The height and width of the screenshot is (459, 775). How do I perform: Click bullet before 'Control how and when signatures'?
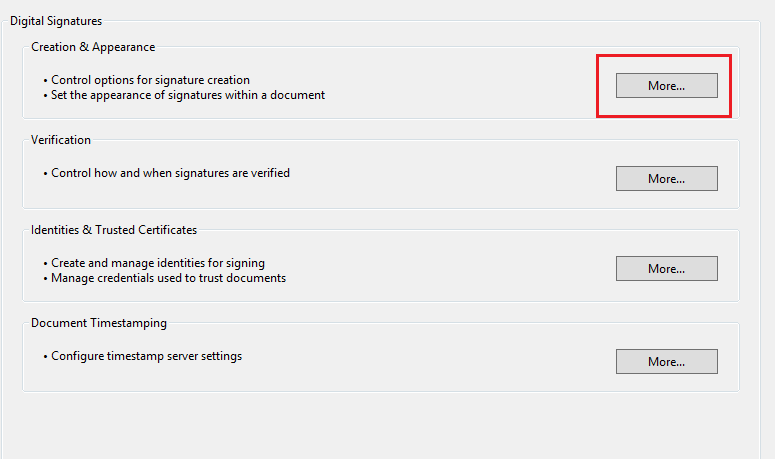click(x=46, y=174)
